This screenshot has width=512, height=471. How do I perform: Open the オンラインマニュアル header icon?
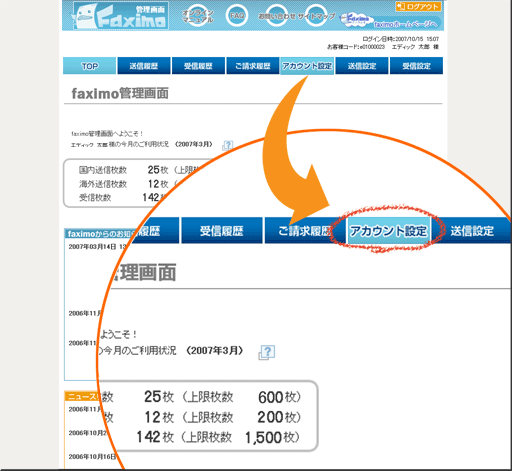[198, 16]
